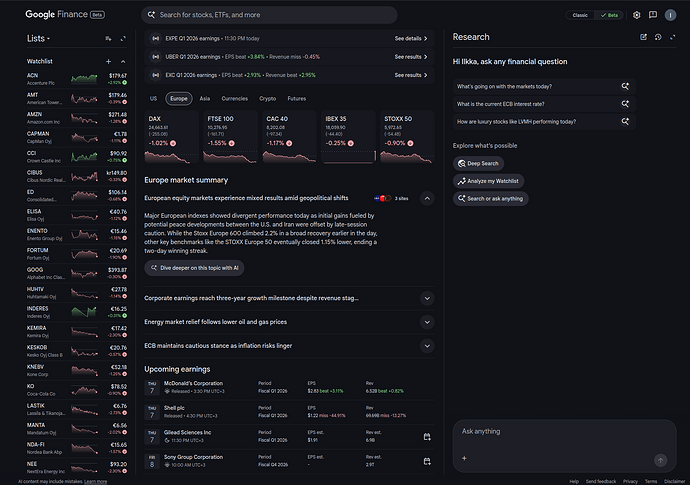Open the CAC 40 index card

289,137
